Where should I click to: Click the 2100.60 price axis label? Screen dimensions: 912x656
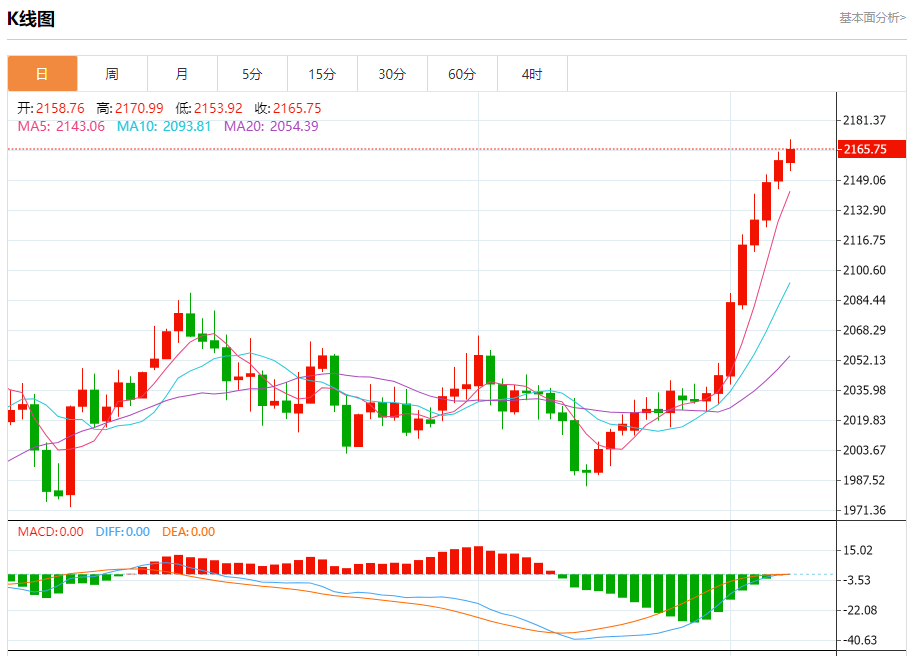point(864,270)
